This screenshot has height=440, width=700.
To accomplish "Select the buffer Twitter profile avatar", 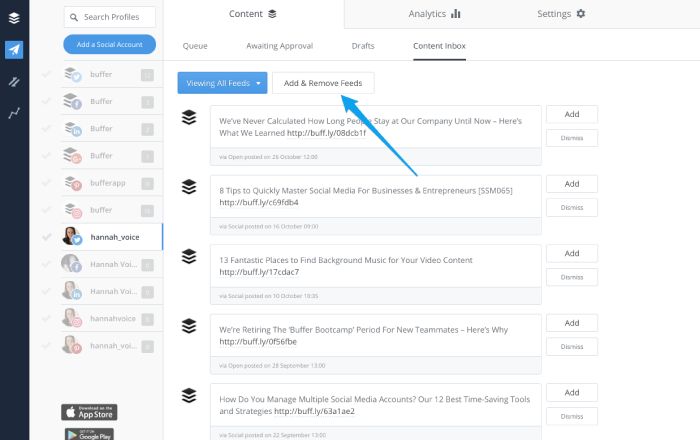I will pyautogui.click(x=72, y=74).
